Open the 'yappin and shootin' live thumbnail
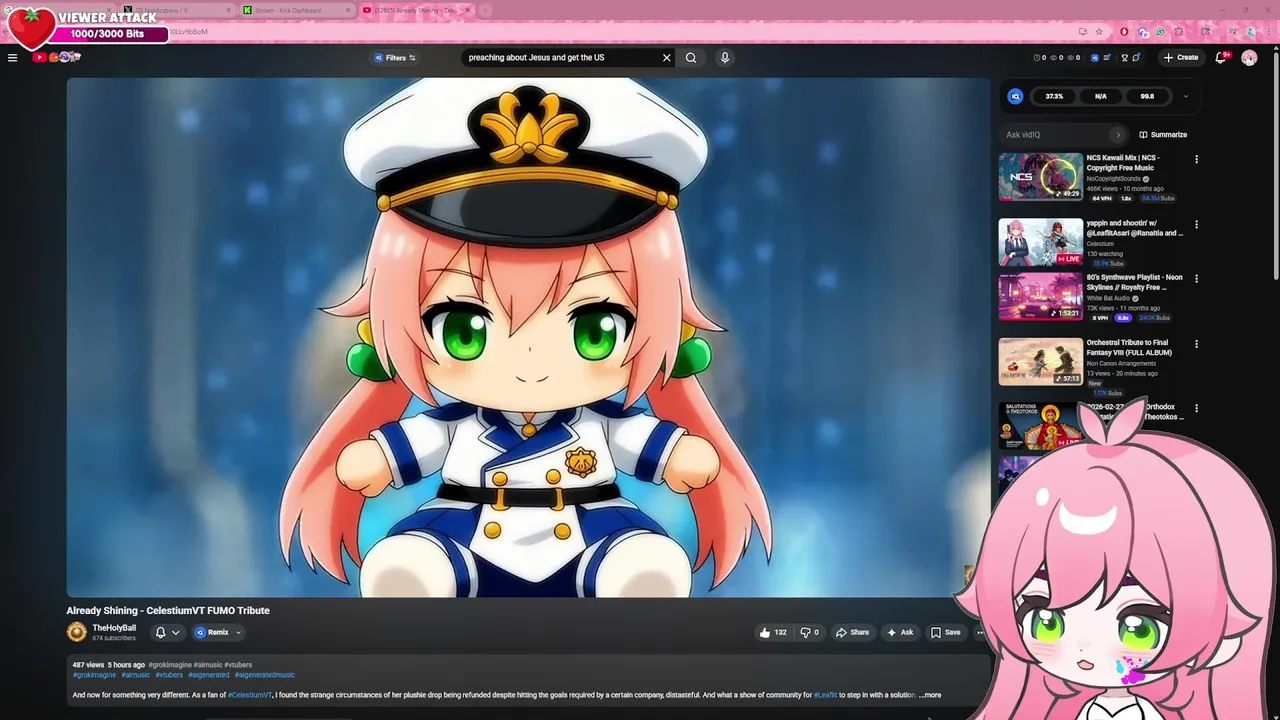The width and height of the screenshot is (1280, 720). 1040,242
